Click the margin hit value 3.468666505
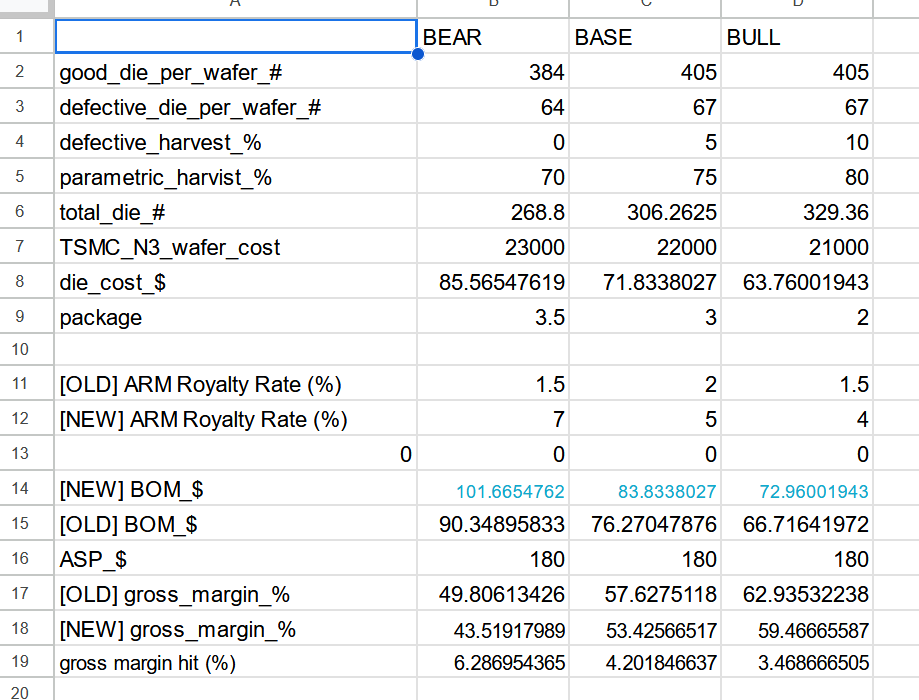919x700 pixels. pyautogui.click(x=797, y=662)
